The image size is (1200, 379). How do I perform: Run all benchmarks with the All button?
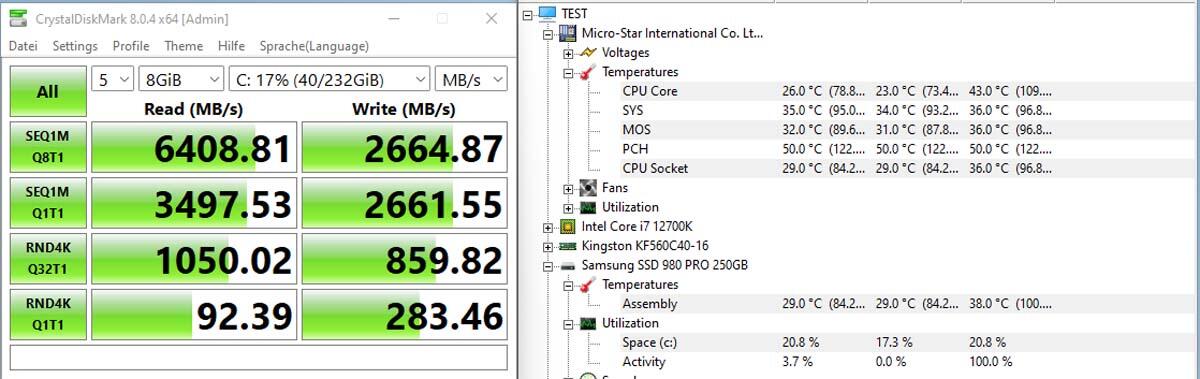click(48, 92)
